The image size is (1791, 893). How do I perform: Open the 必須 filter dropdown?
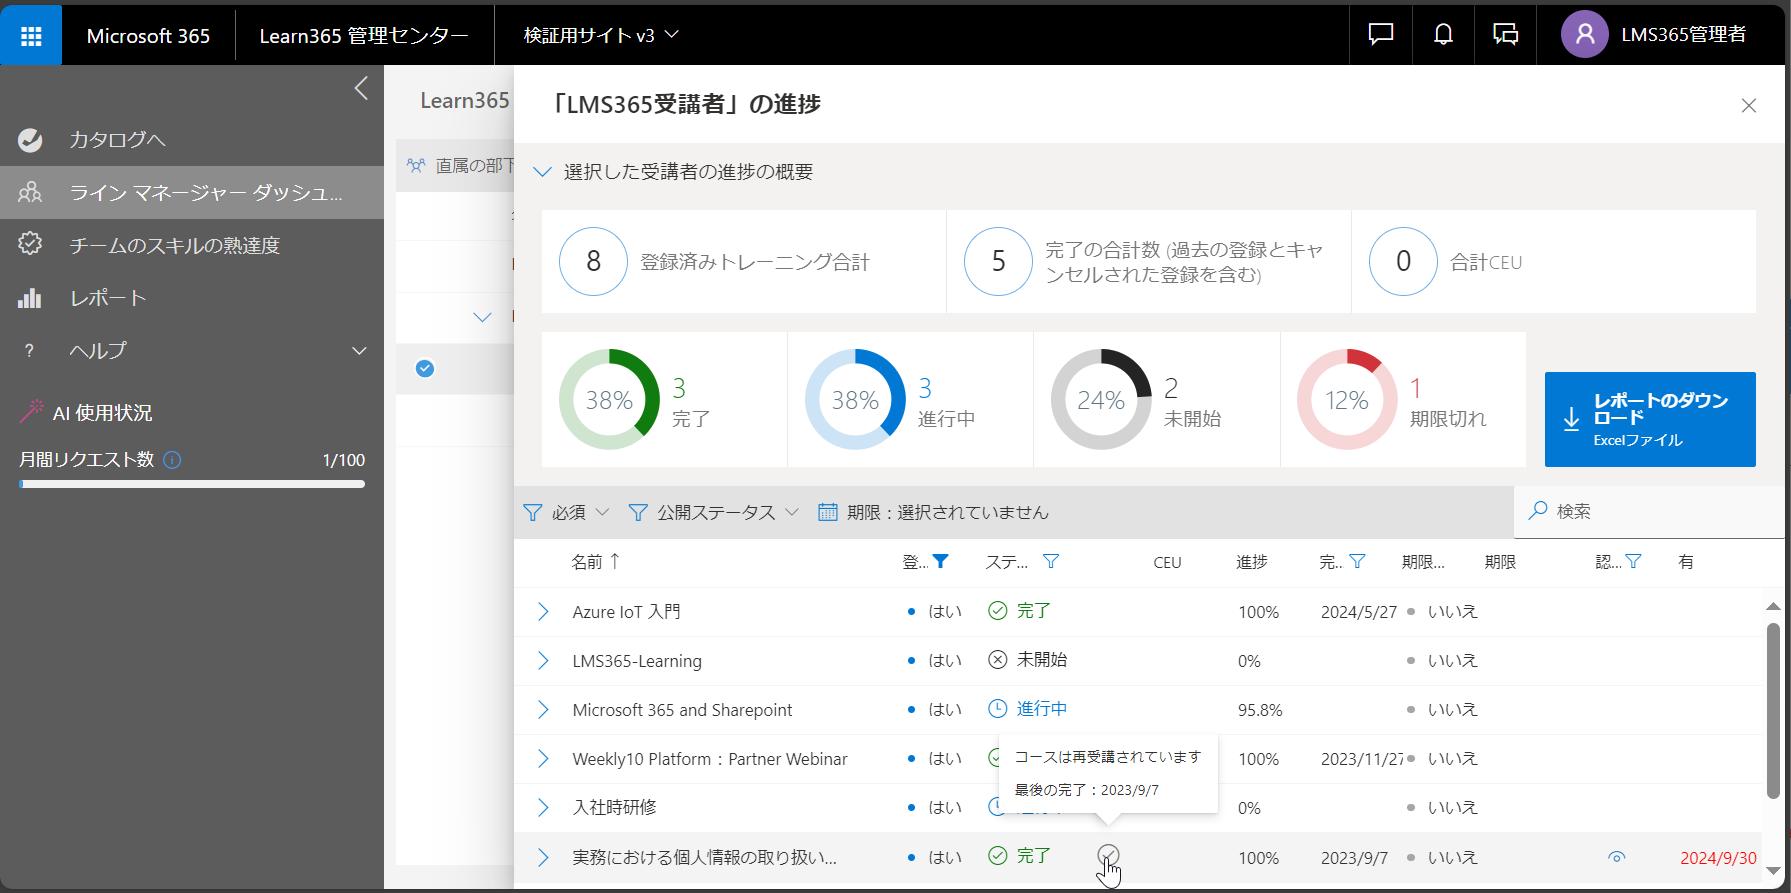coord(566,512)
